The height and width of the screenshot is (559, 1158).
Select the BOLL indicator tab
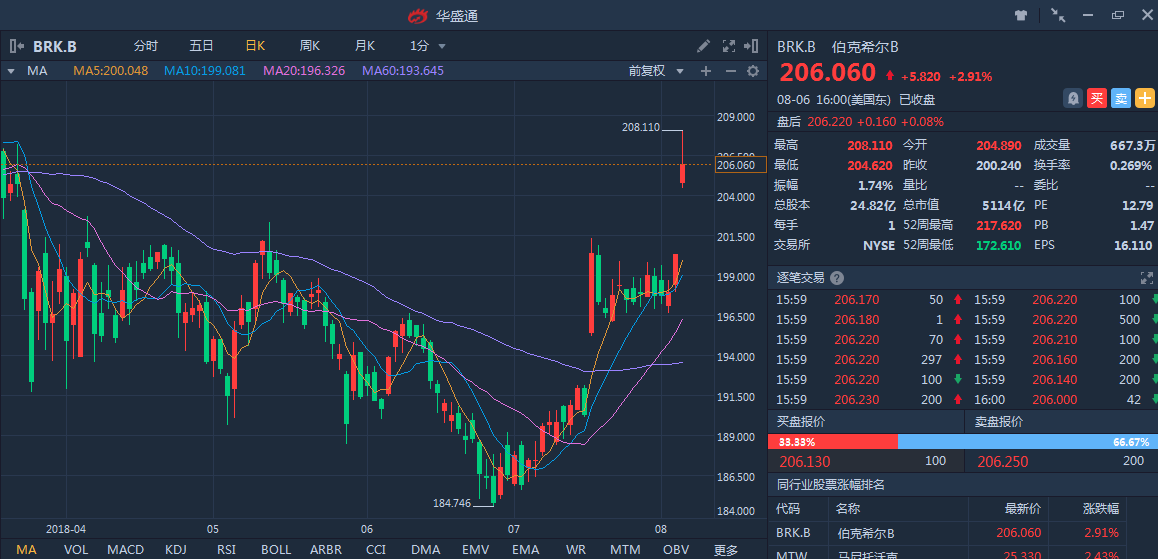tap(275, 549)
